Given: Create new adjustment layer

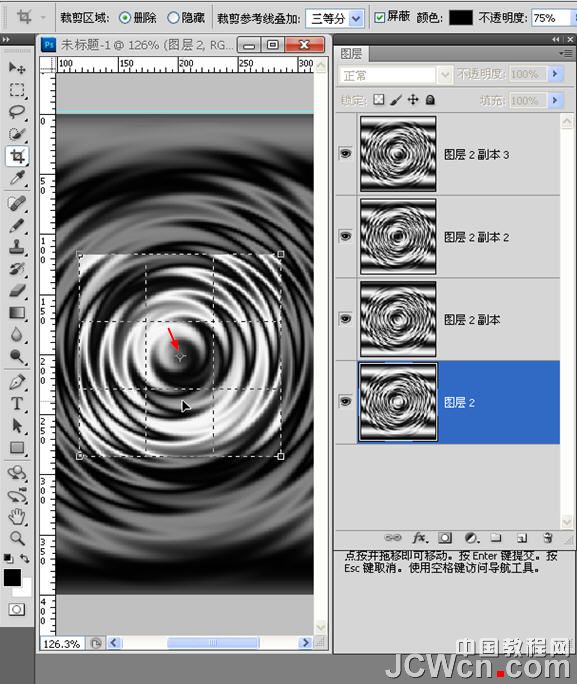Looking at the screenshot, I should [x=471, y=538].
